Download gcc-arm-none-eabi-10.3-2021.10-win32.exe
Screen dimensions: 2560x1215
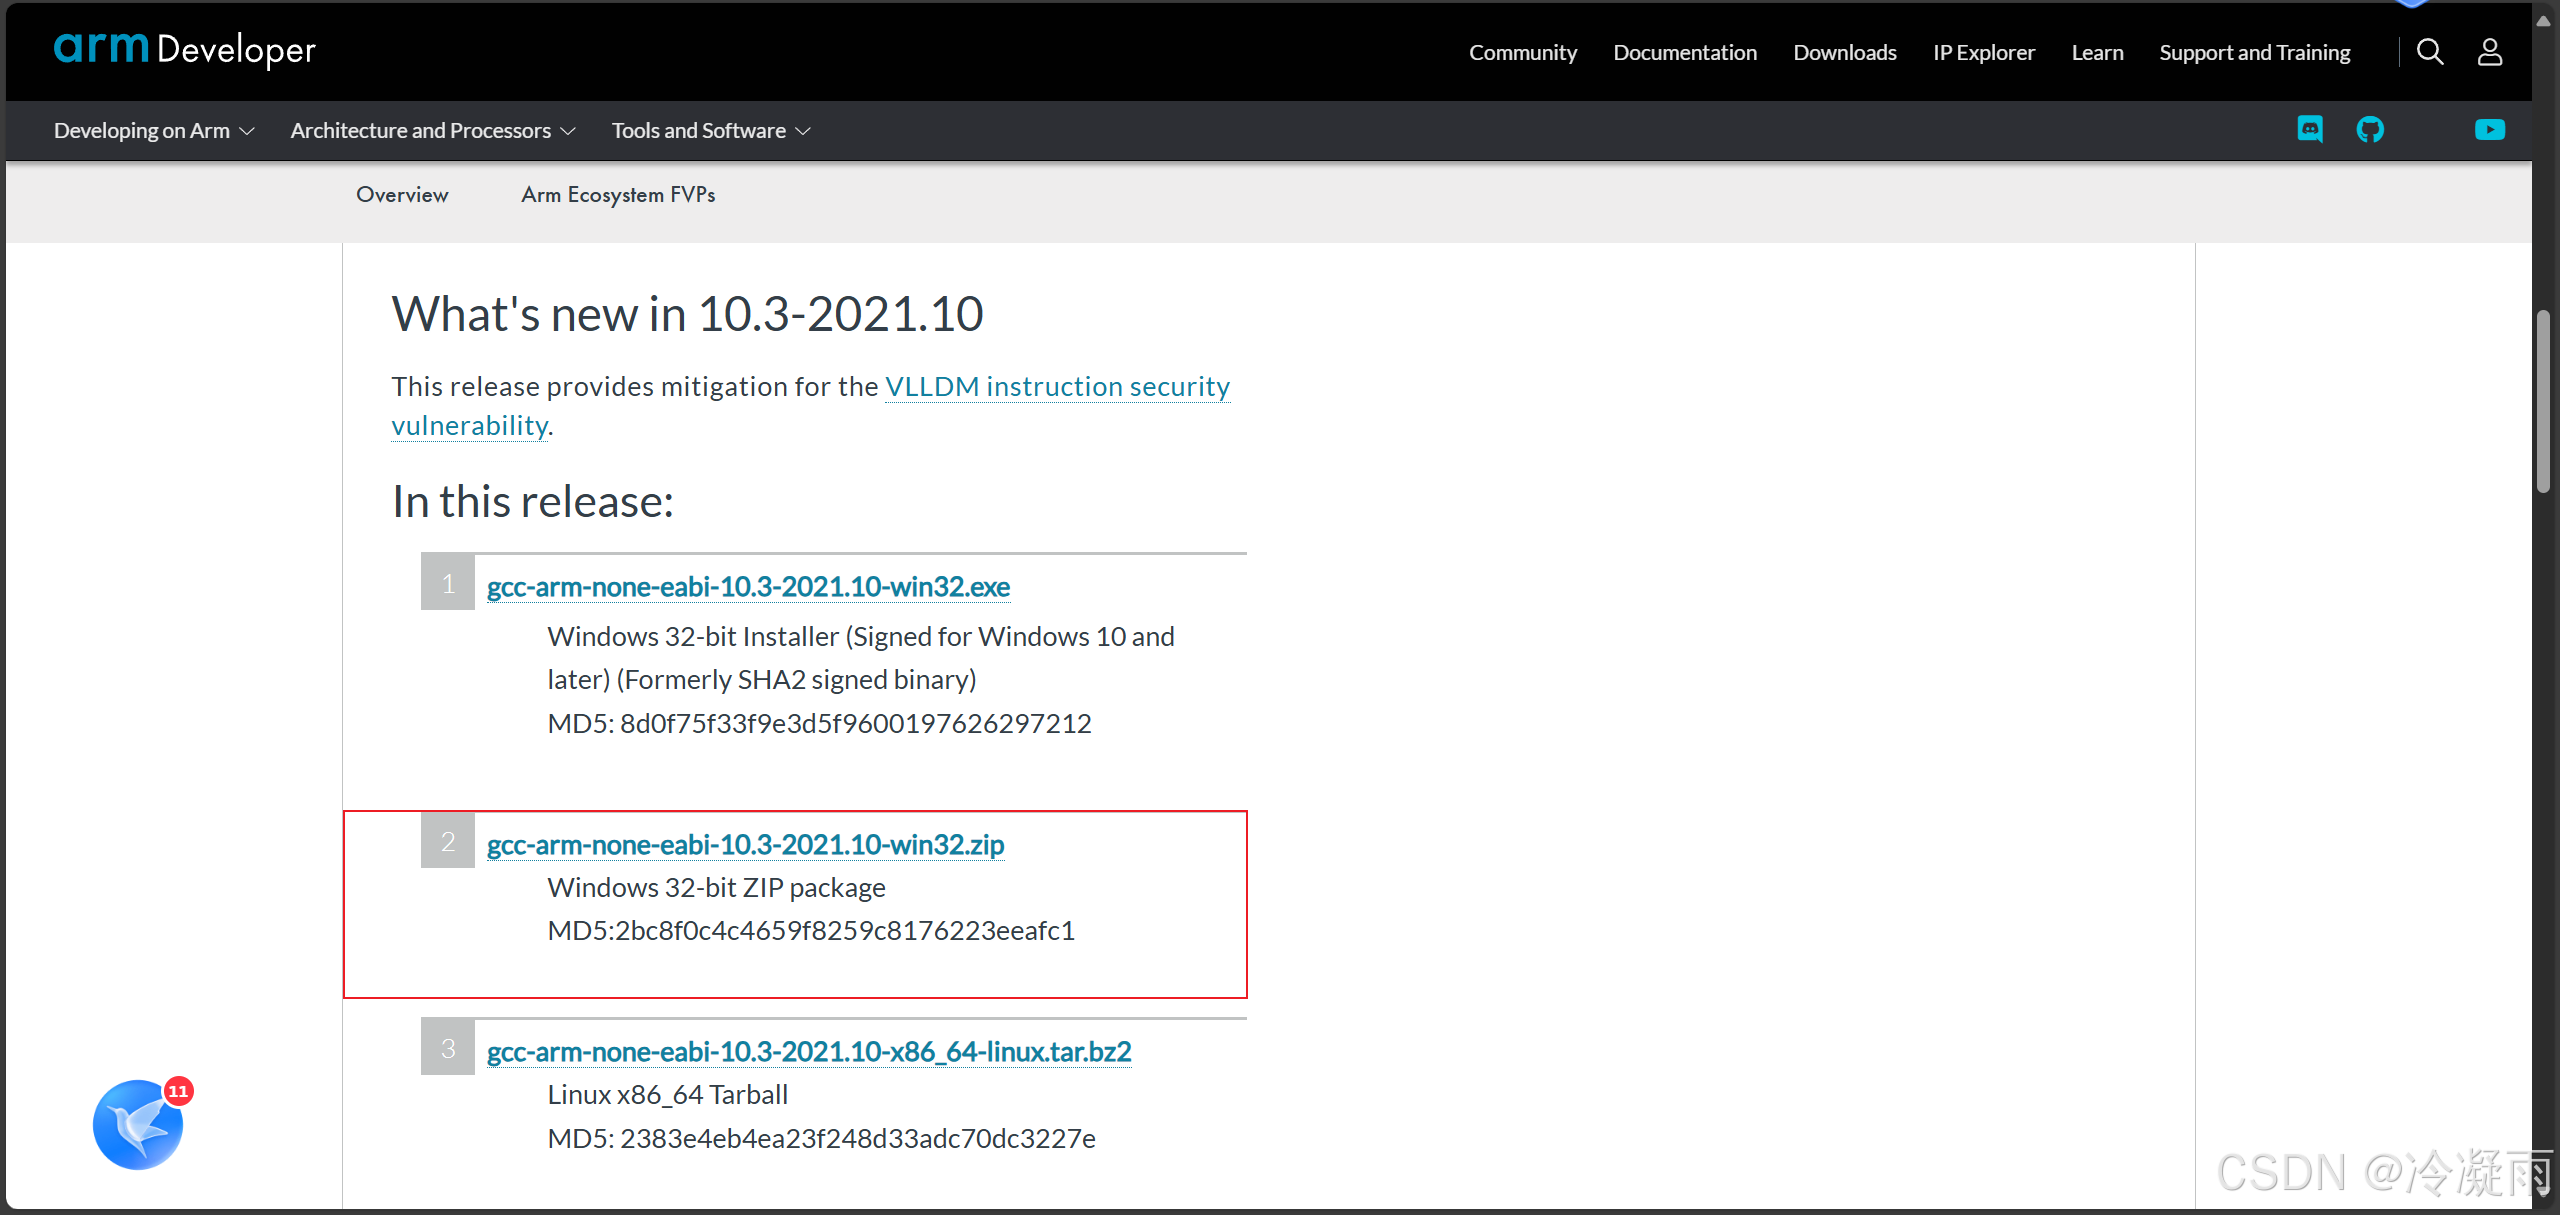coord(748,587)
